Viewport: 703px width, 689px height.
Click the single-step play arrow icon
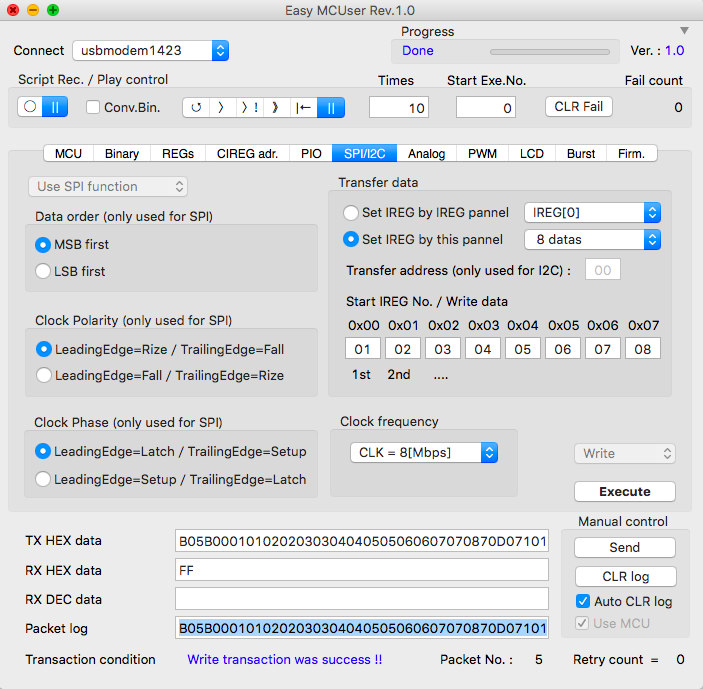click(x=221, y=108)
